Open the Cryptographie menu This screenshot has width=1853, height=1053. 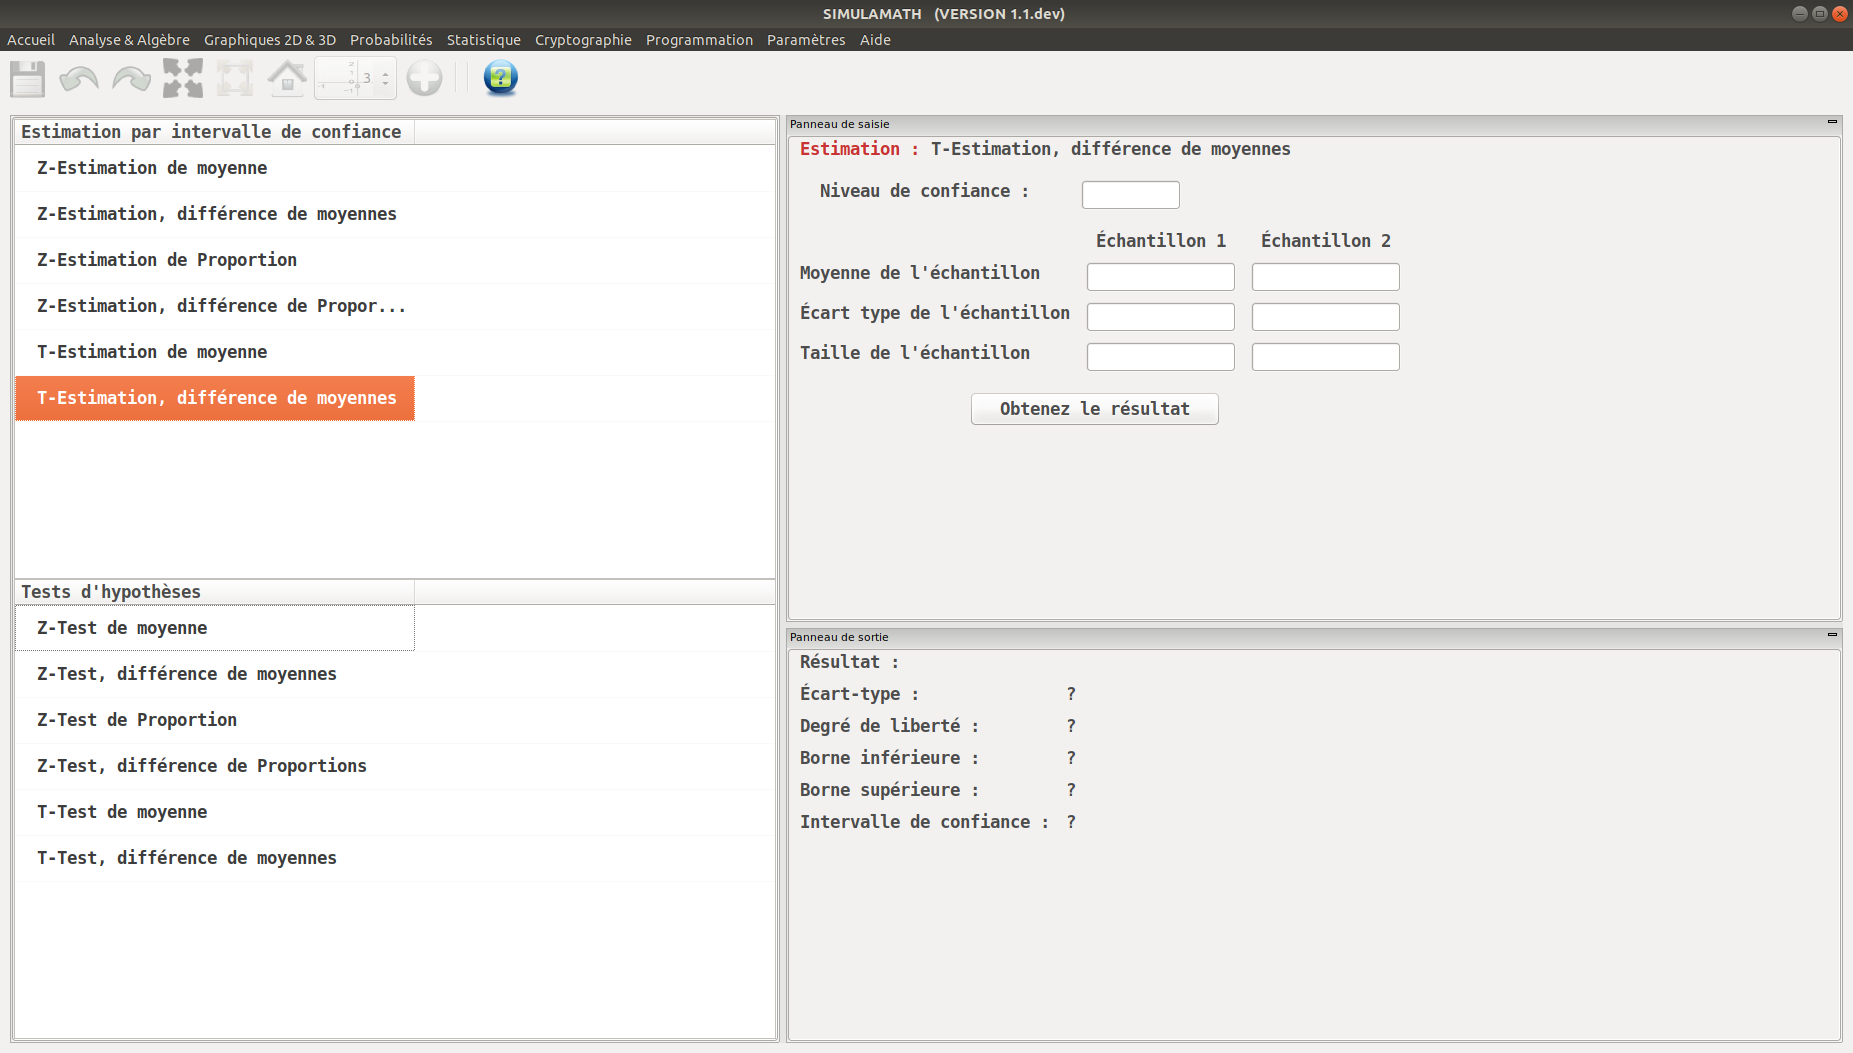pyautogui.click(x=583, y=40)
